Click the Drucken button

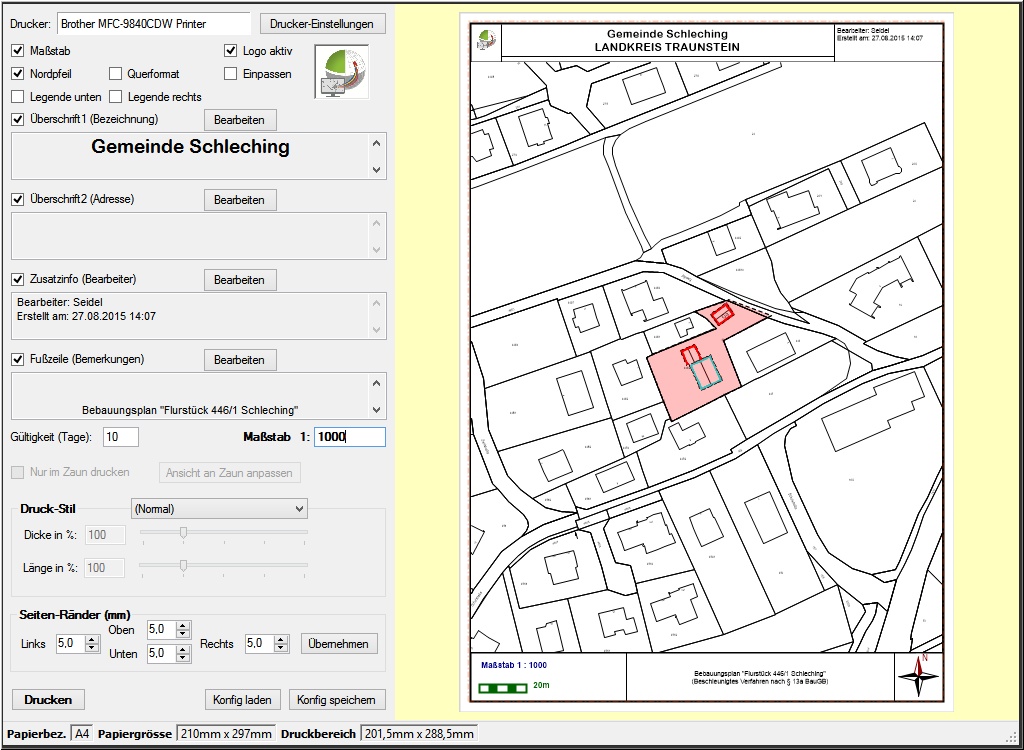(x=48, y=700)
